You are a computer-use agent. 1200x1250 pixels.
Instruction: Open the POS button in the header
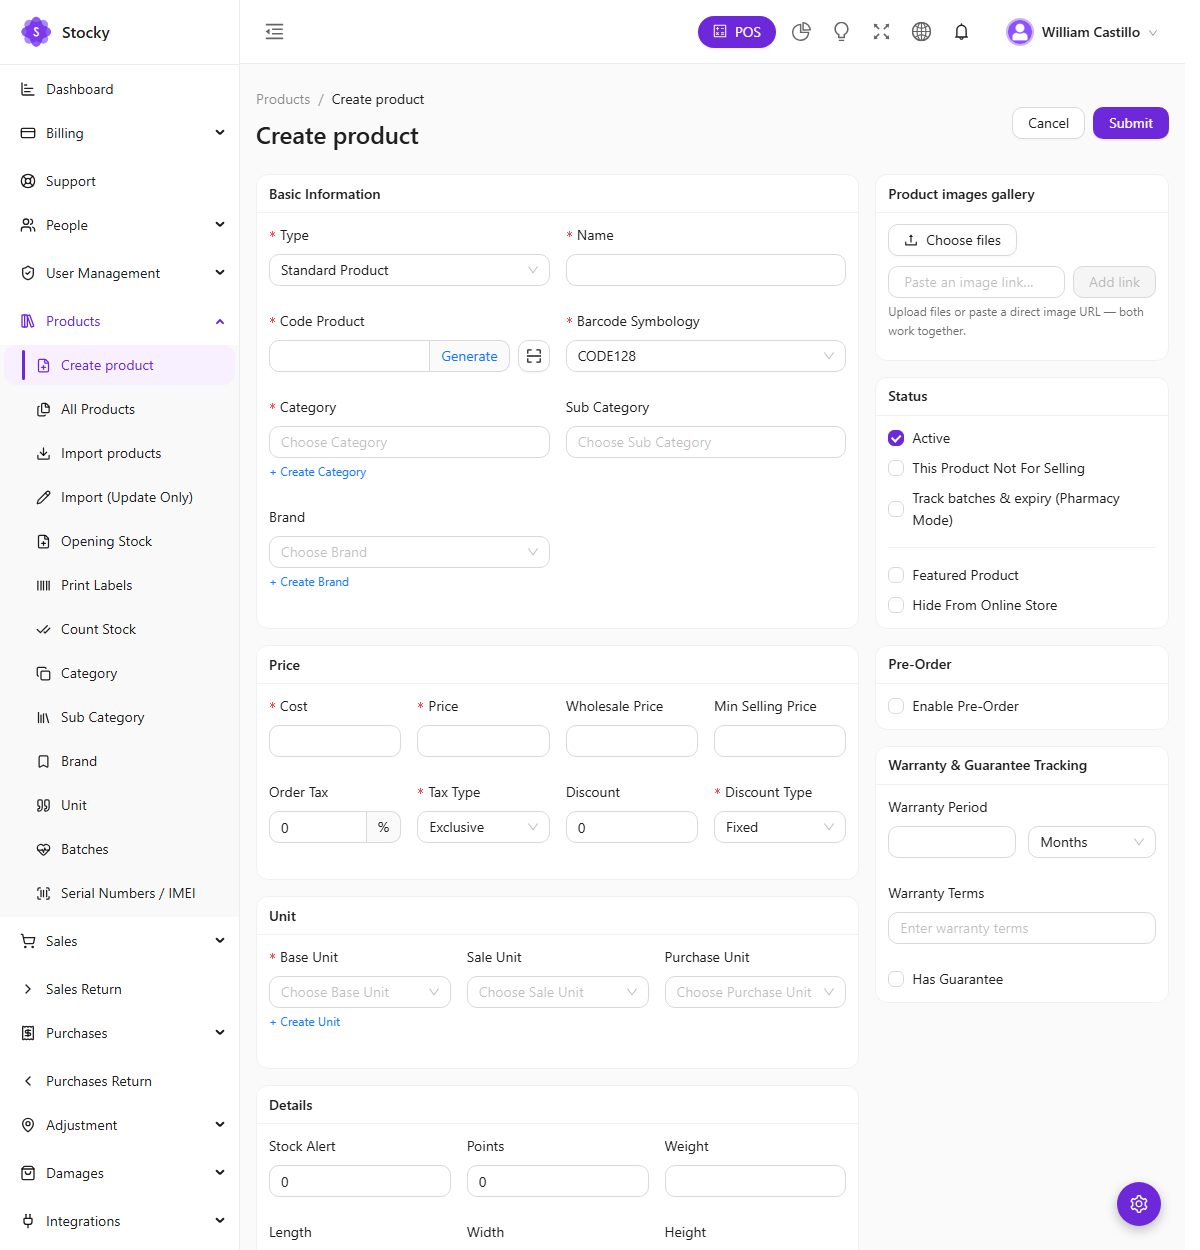pyautogui.click(x=736, y=32)
